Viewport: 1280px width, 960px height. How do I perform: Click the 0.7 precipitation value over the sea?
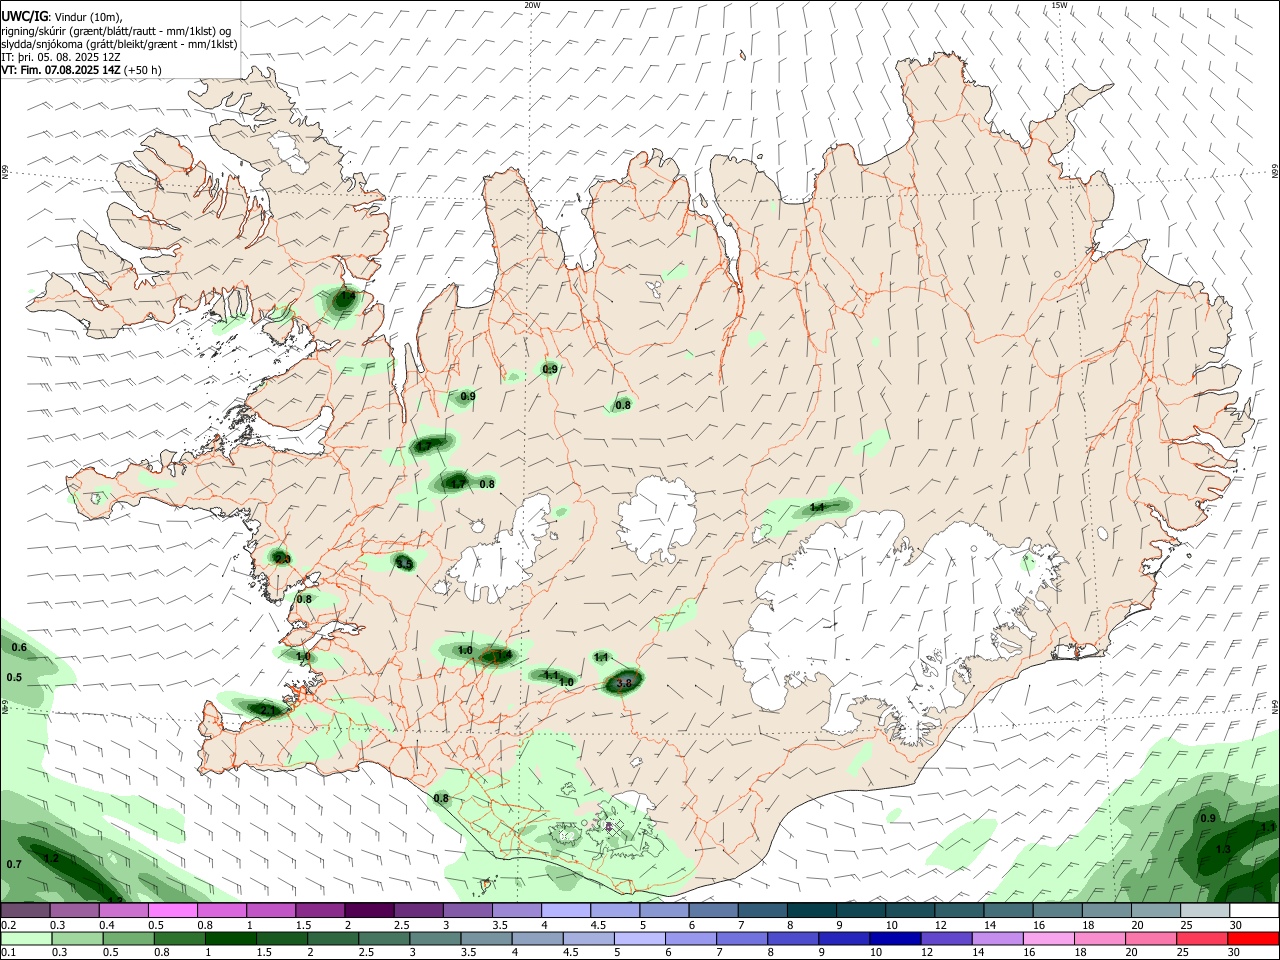click(x=14, y=864)
